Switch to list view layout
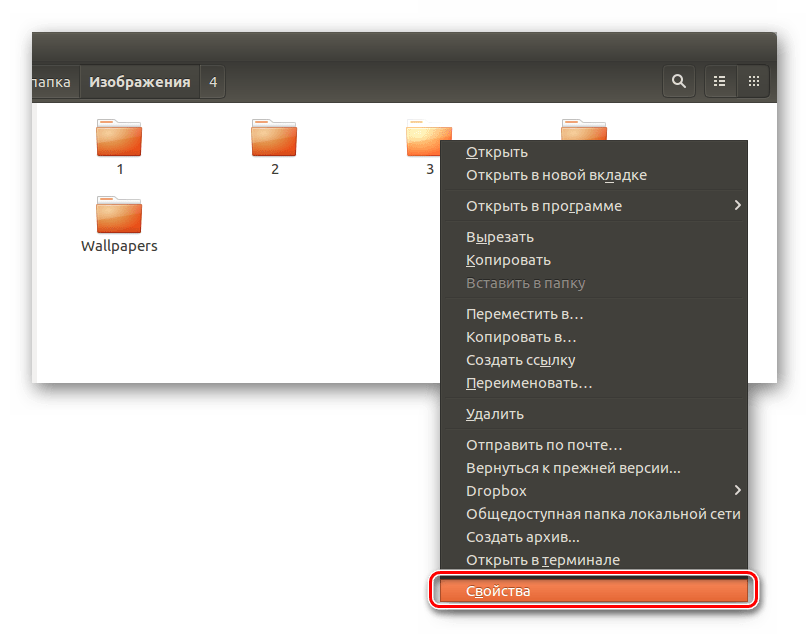This screenshot has height=634, width=809. click(719, 82)
